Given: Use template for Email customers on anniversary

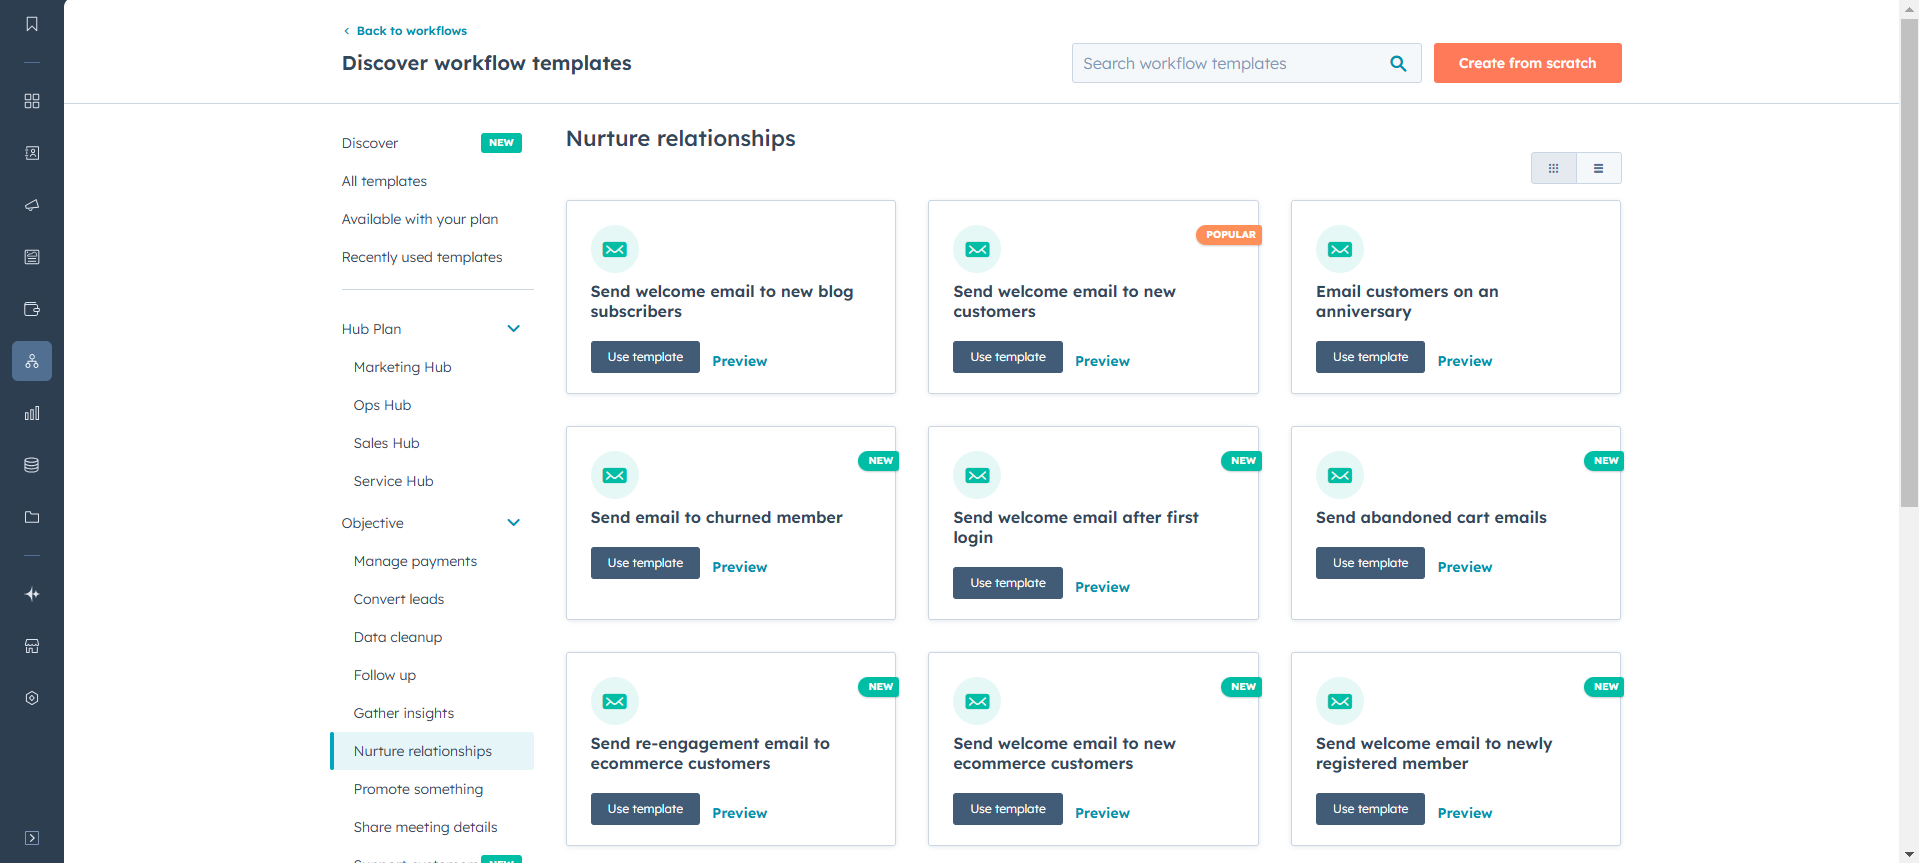Looking at the screenshot, I should click(x=1370, y=357).
